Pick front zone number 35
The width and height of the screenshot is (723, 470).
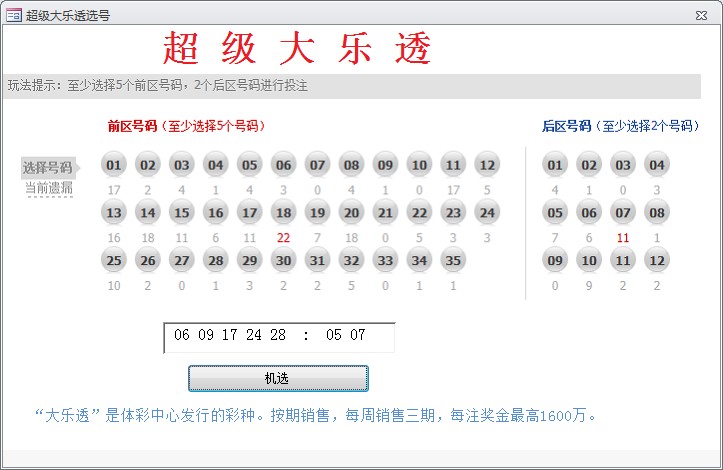pos(453,260)
